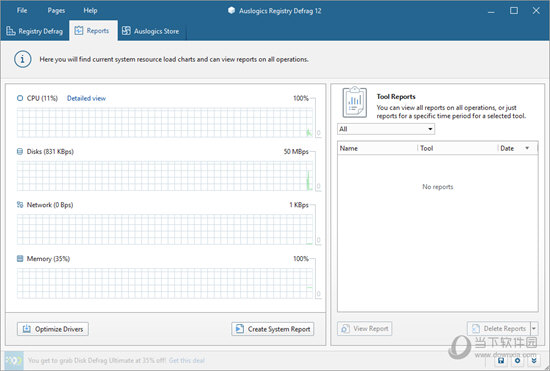The height and width of the screenshot is (371, 550).
Task: Click the Network chart icon
Action: 20,205
